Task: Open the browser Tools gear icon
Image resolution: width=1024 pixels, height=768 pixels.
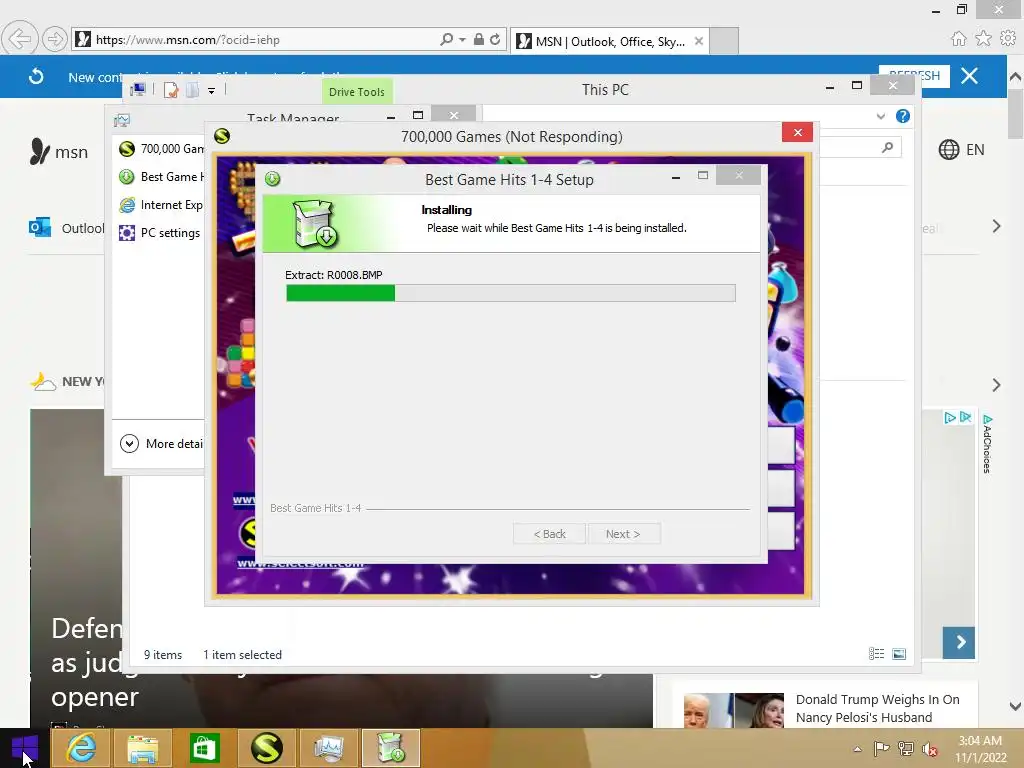Action: (x=1008, y=39)
